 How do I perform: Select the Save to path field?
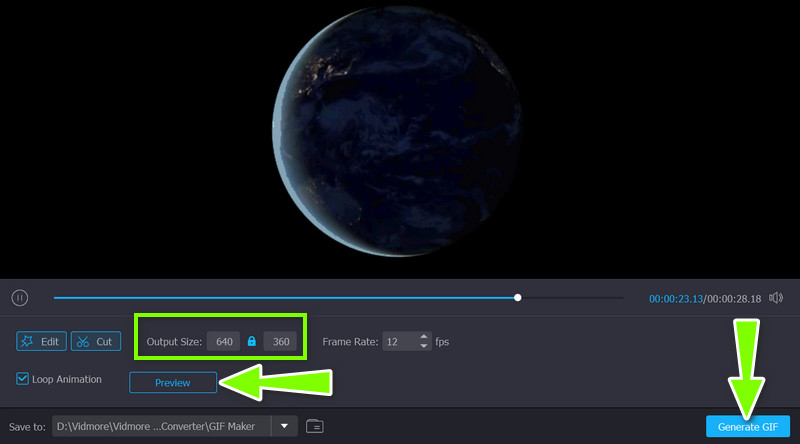click(x=160, y=426)
